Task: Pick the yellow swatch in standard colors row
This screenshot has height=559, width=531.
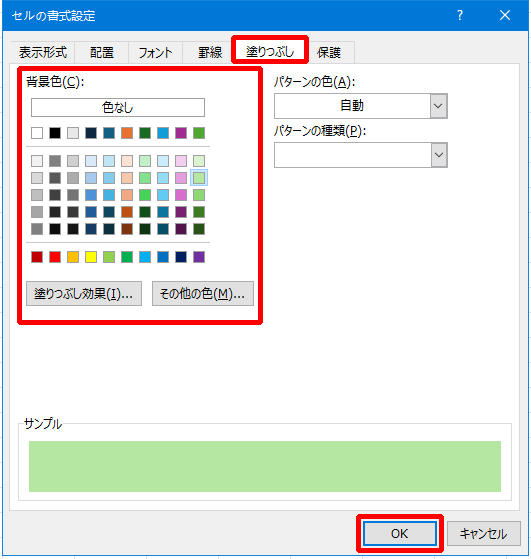Action: pos(91,257)
